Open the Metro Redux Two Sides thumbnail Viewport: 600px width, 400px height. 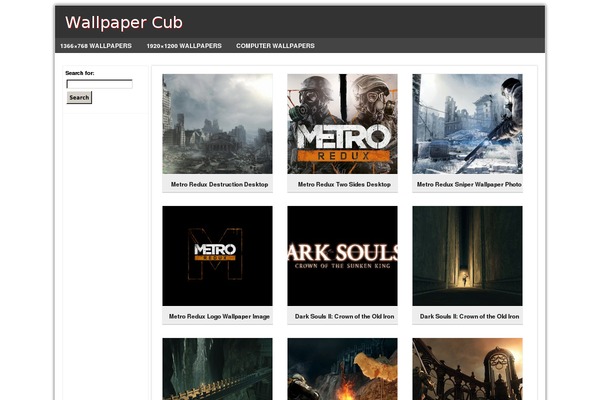[342, 124]
